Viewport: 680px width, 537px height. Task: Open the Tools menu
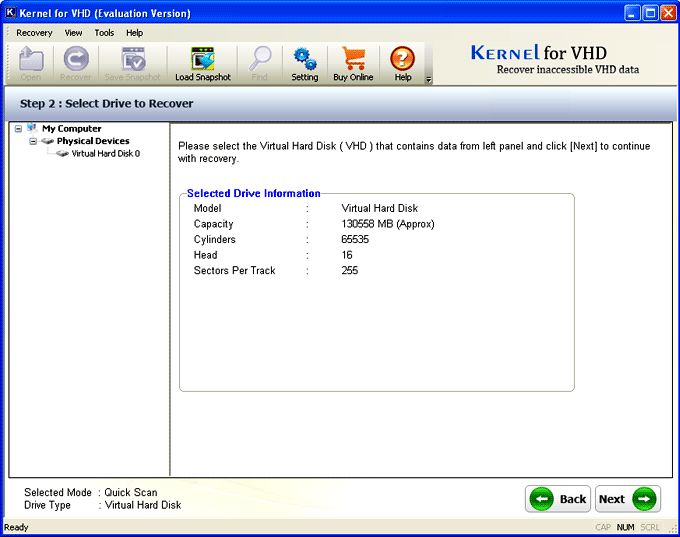coord(104,33)
